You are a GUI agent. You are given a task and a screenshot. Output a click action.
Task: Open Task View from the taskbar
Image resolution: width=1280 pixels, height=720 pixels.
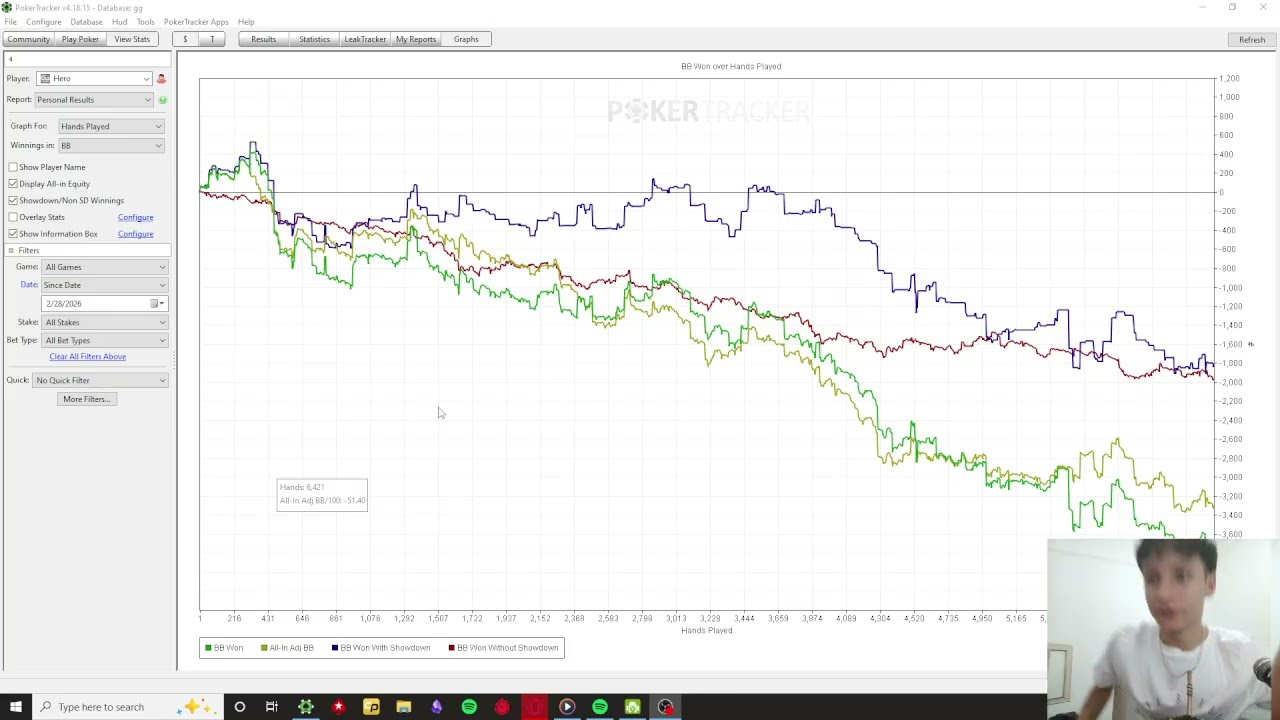point(272,707)
